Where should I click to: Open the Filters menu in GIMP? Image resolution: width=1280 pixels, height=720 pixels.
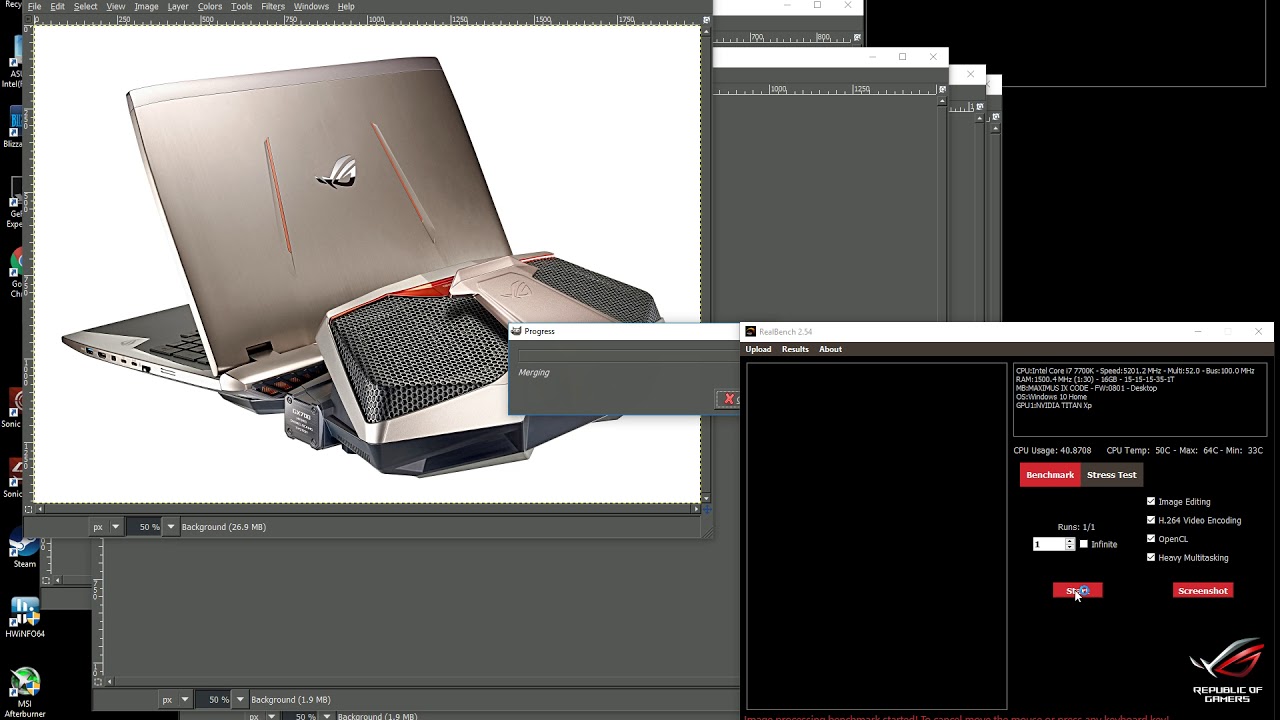tap(273, 6)
